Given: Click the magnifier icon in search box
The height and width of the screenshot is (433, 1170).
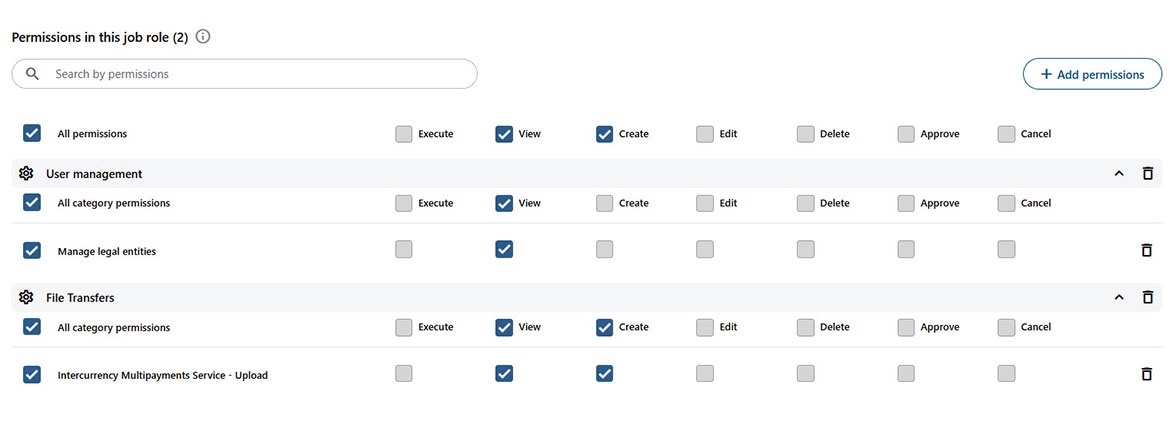Looking at the screenshot, I should (x=33, y=74).
